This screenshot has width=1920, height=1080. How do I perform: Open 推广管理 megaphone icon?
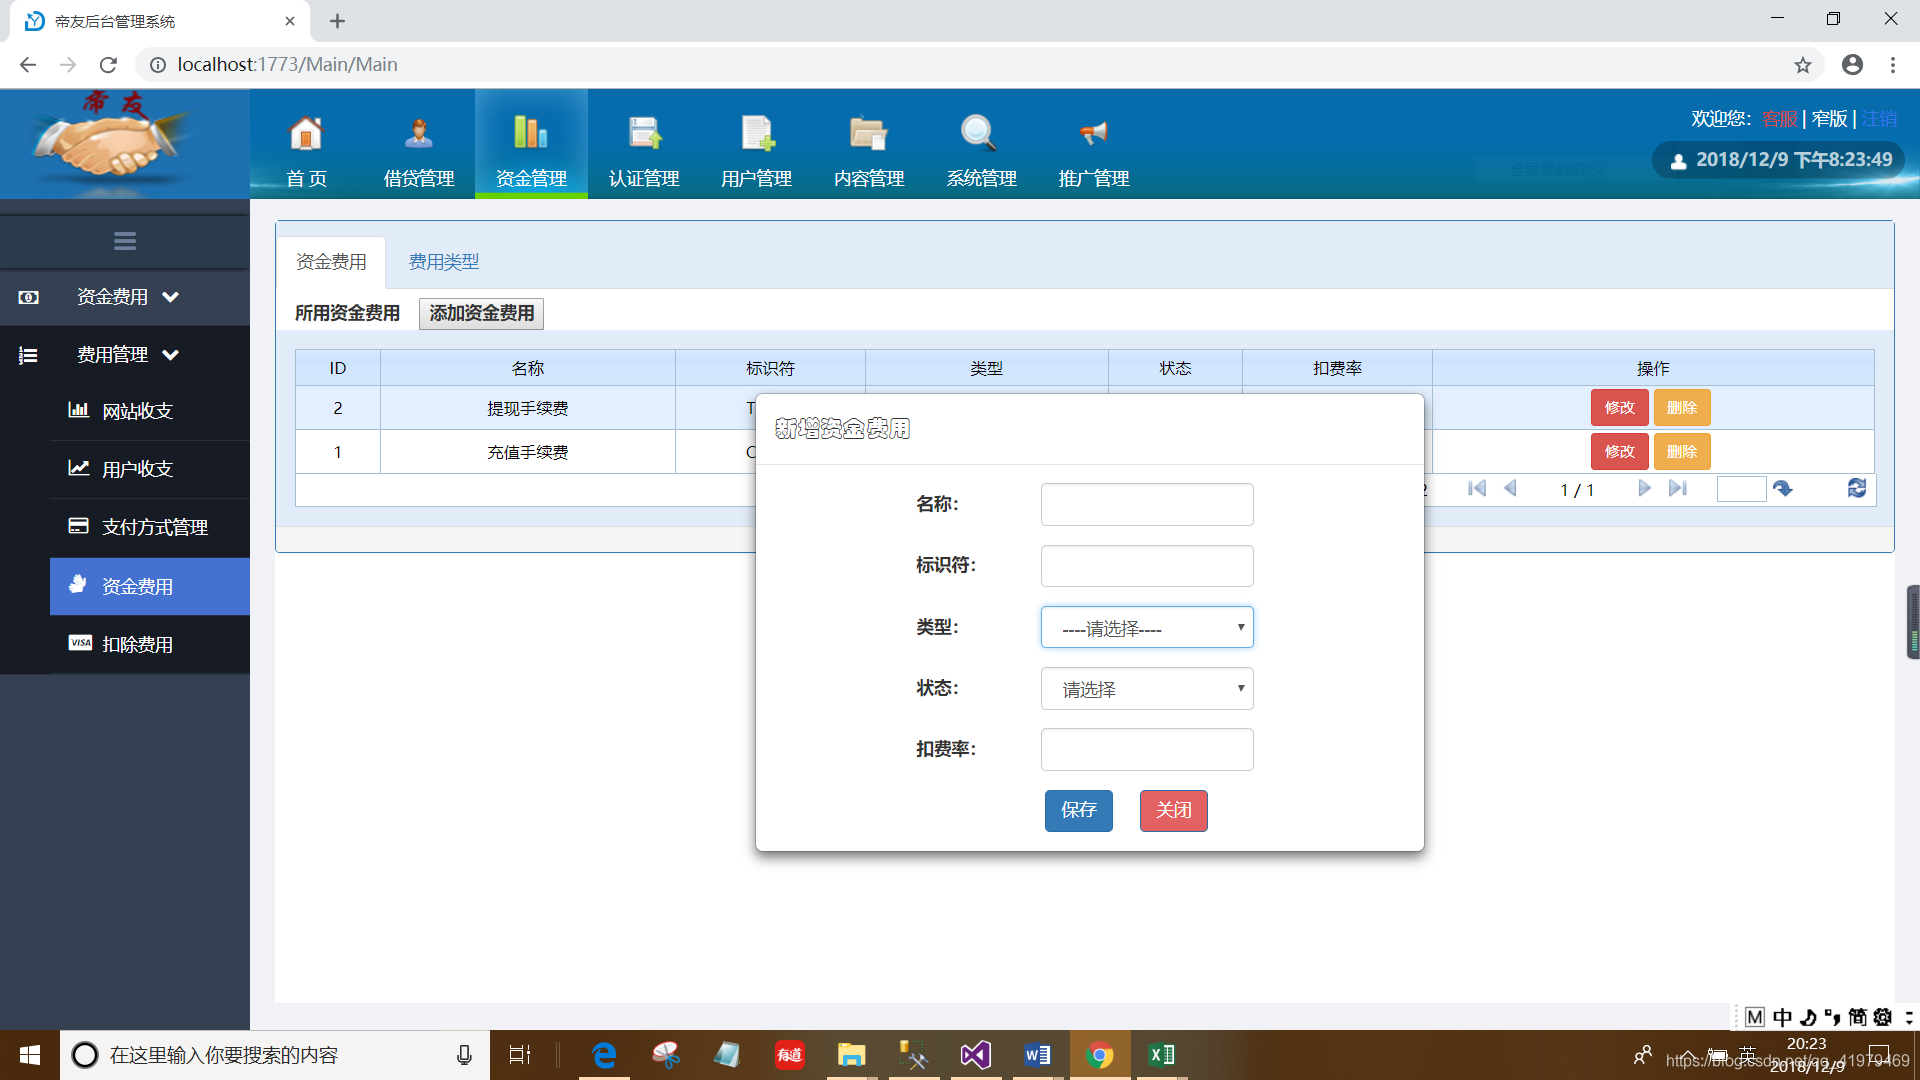click(1094, 133)
